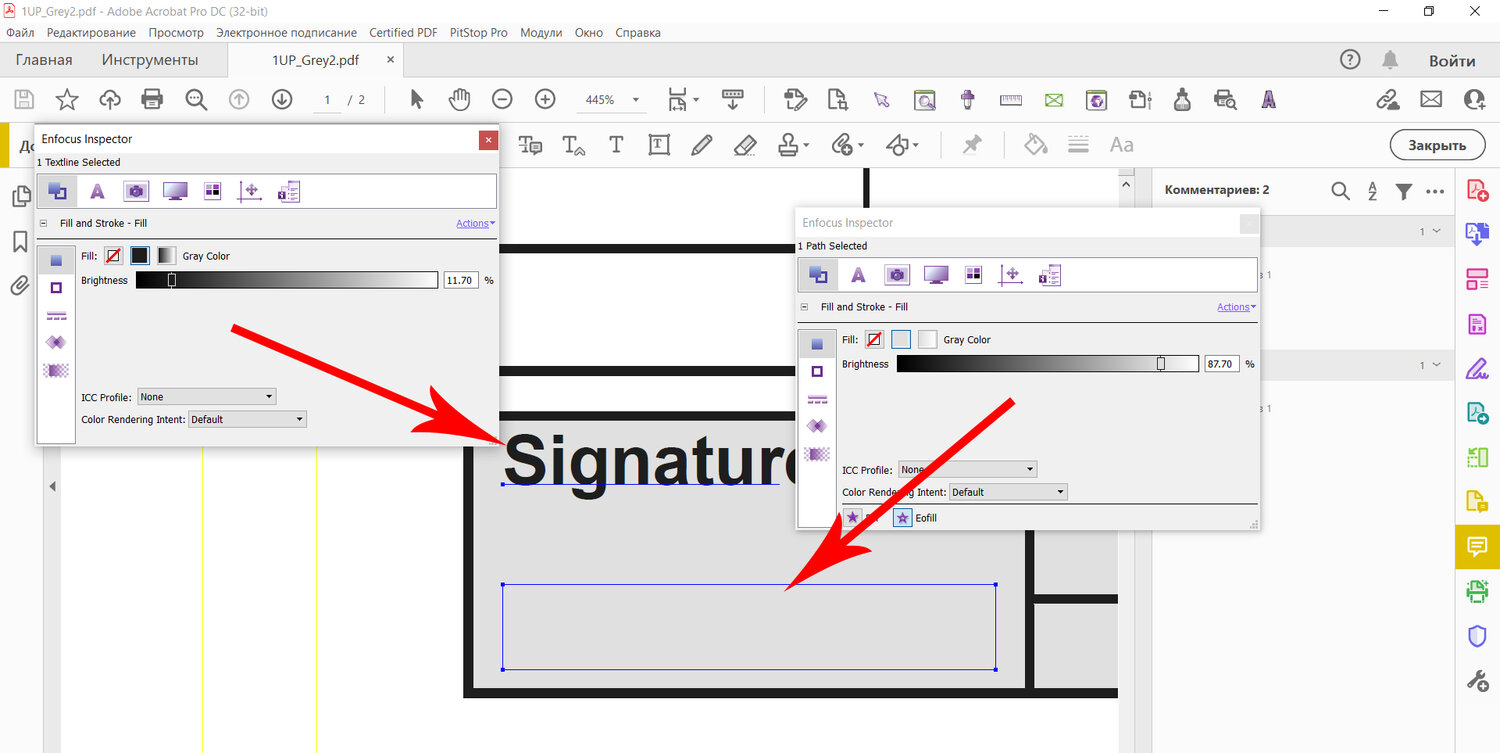Open the Редактирование menu

[x=91, y=32]
